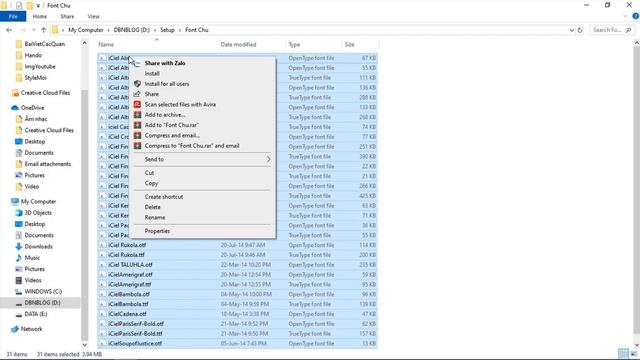This screenshot has height=360, width=640.
Task: Open Music in the sidebar
Action: 32,258
